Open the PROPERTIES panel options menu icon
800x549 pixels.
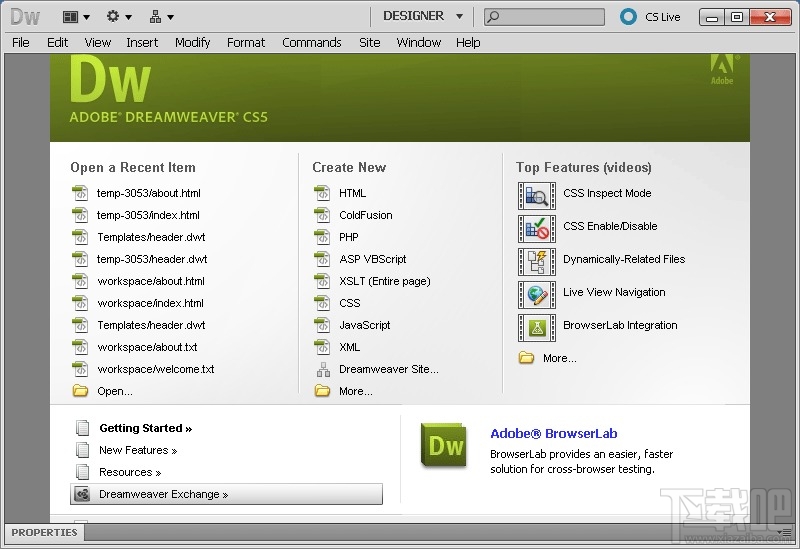click(786, 532)
